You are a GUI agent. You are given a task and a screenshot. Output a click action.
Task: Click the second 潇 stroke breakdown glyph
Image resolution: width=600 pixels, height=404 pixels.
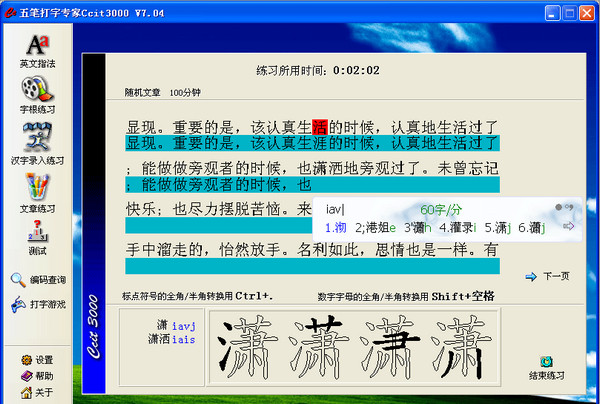[319, 347]
